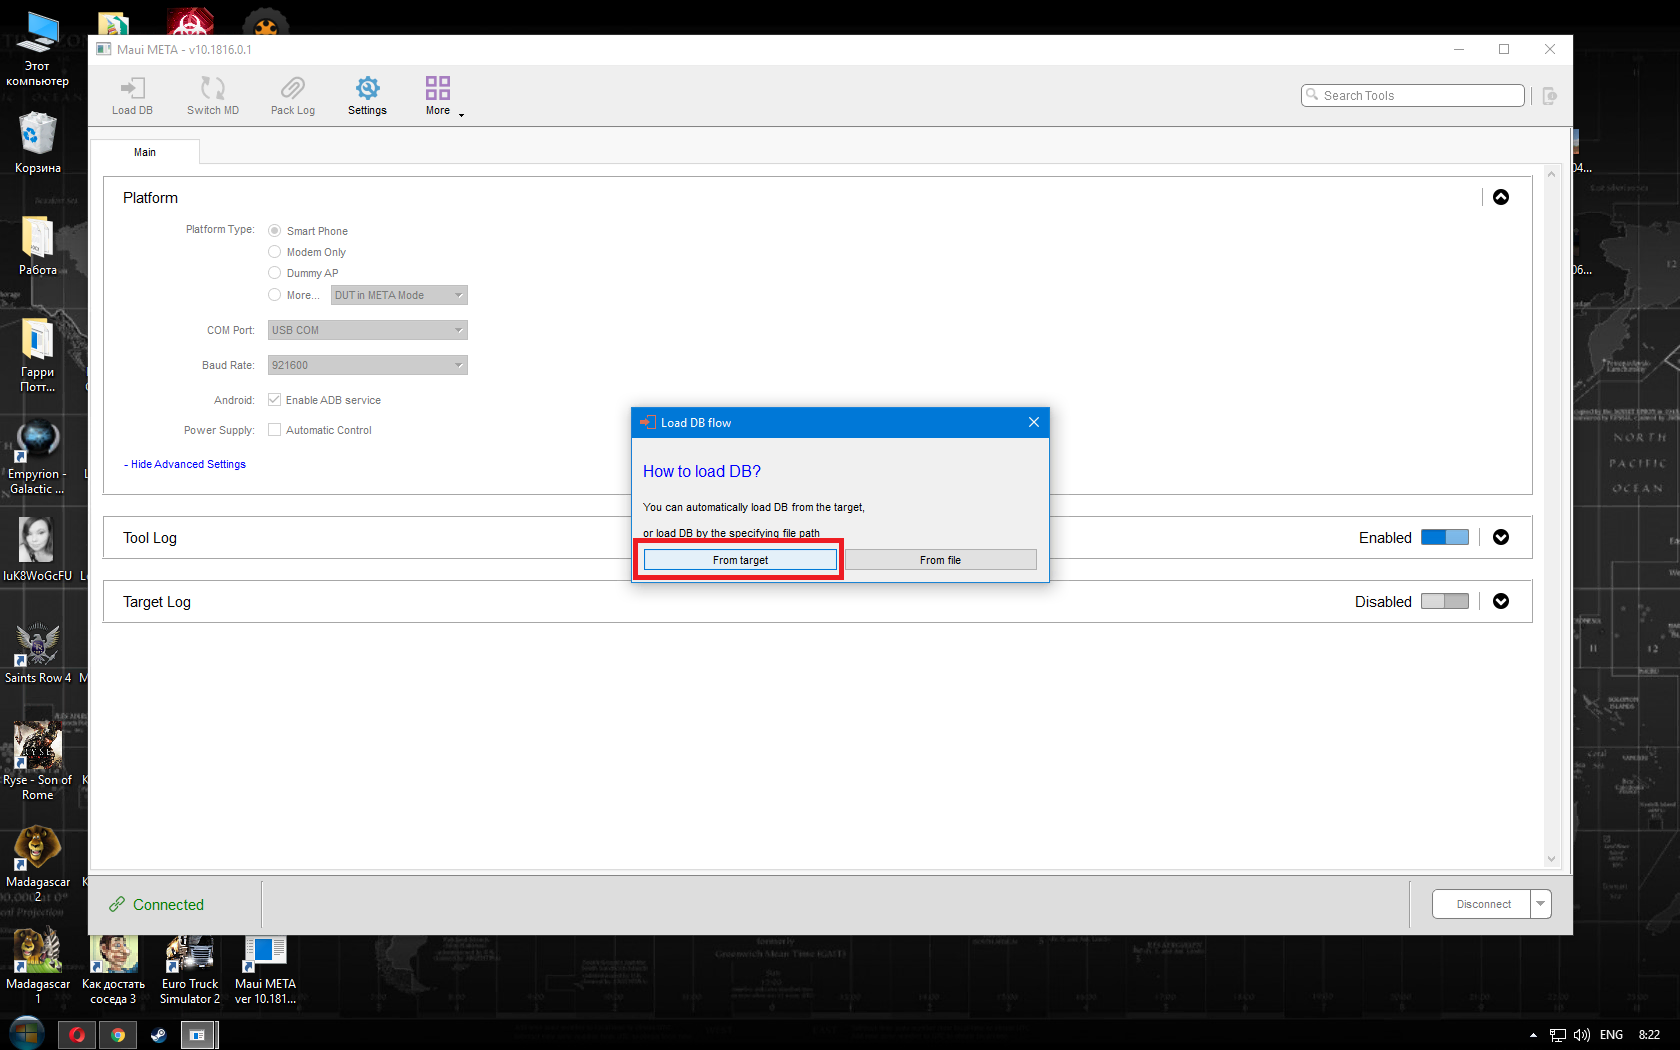Click the Steam taskbar icon

tap(158, 1035)
